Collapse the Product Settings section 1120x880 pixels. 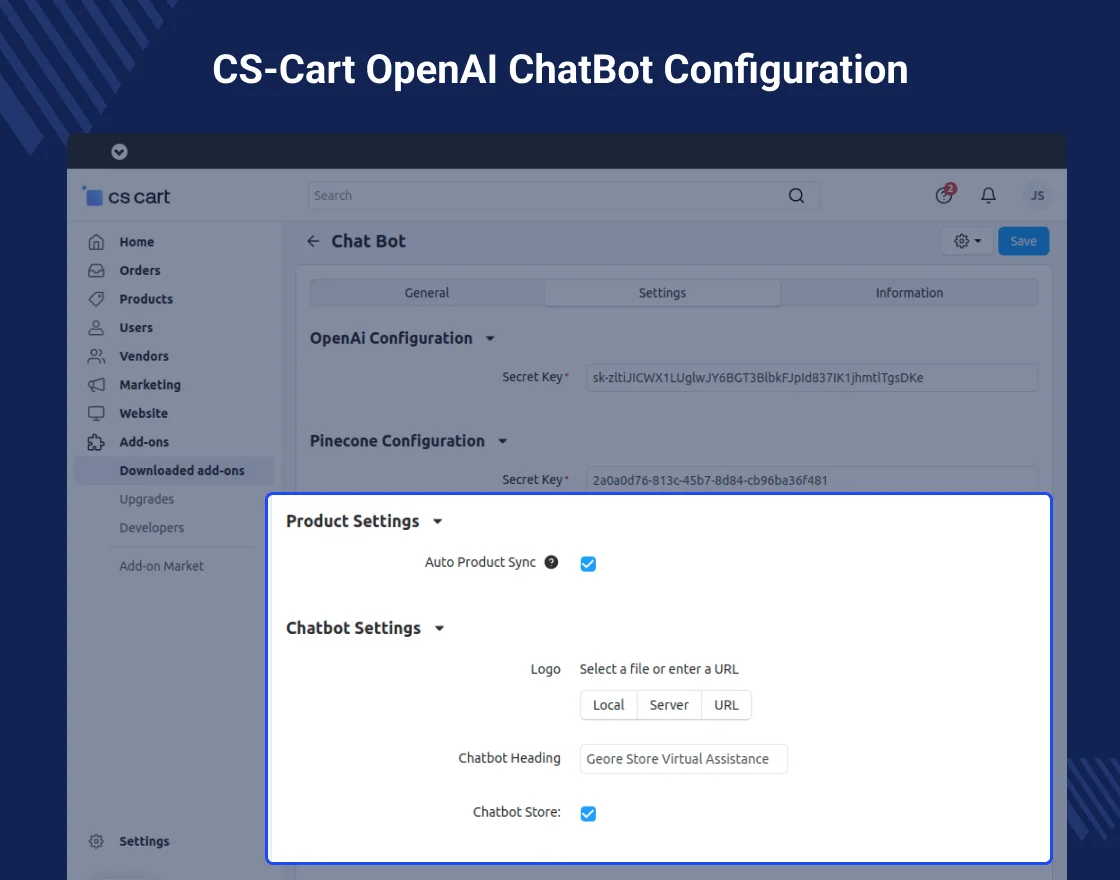[437, 522]
